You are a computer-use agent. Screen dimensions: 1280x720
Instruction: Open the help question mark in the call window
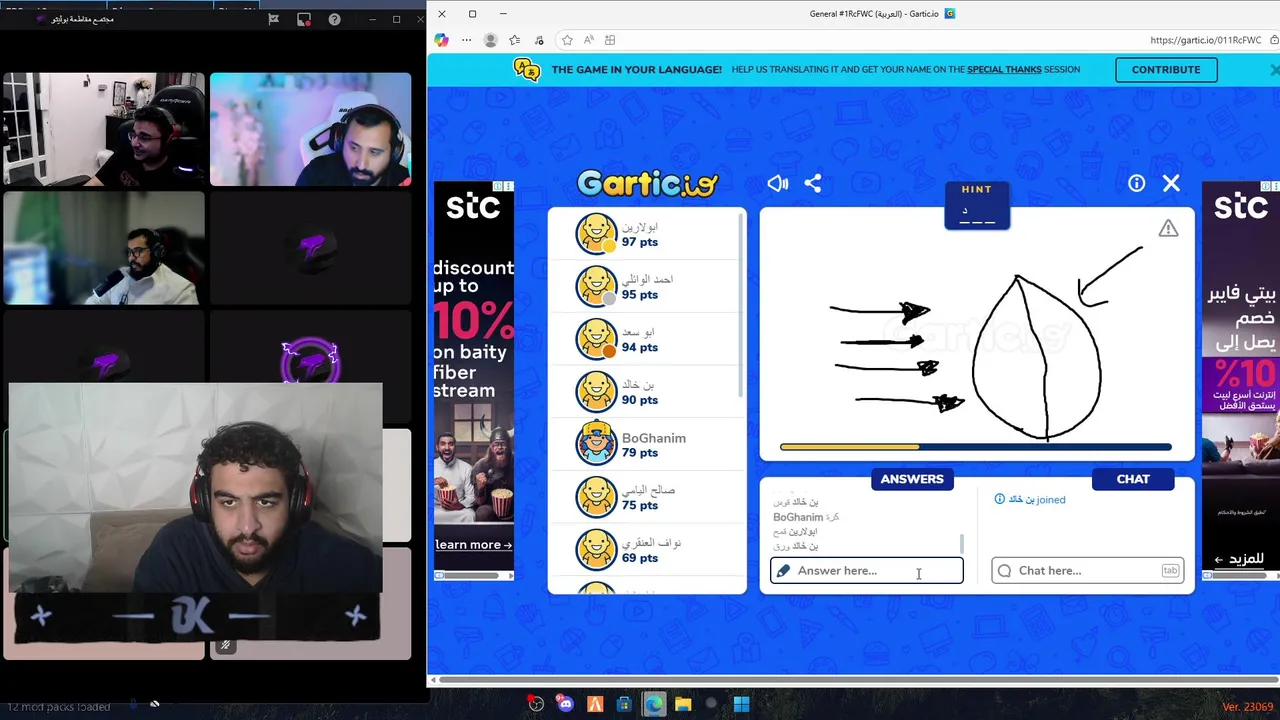pyautogui.click(x=334, y=19)
